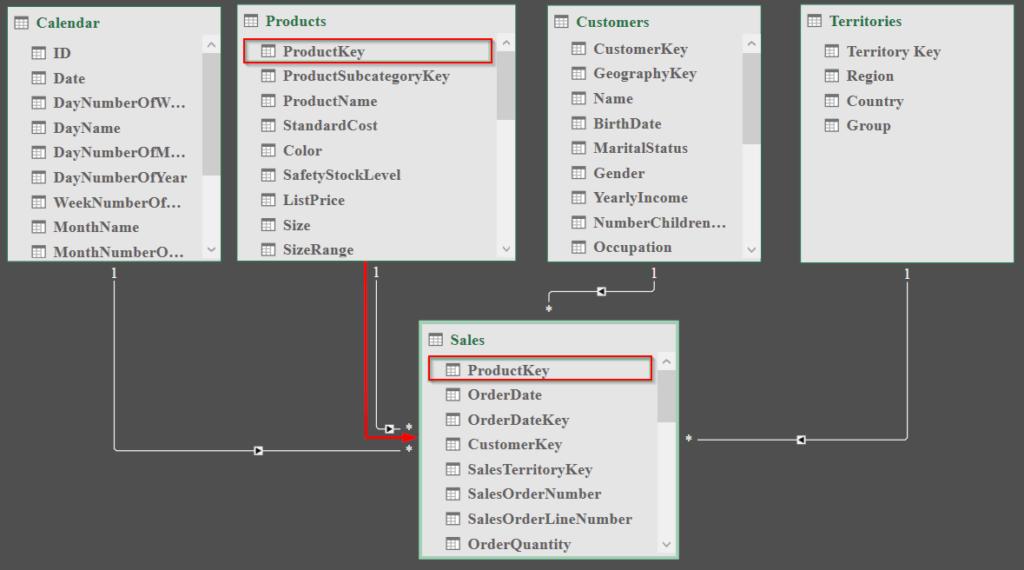Select the Sales table title
Image resolution: width=1024 pixels, height=570 pixels.
(467, 340)
